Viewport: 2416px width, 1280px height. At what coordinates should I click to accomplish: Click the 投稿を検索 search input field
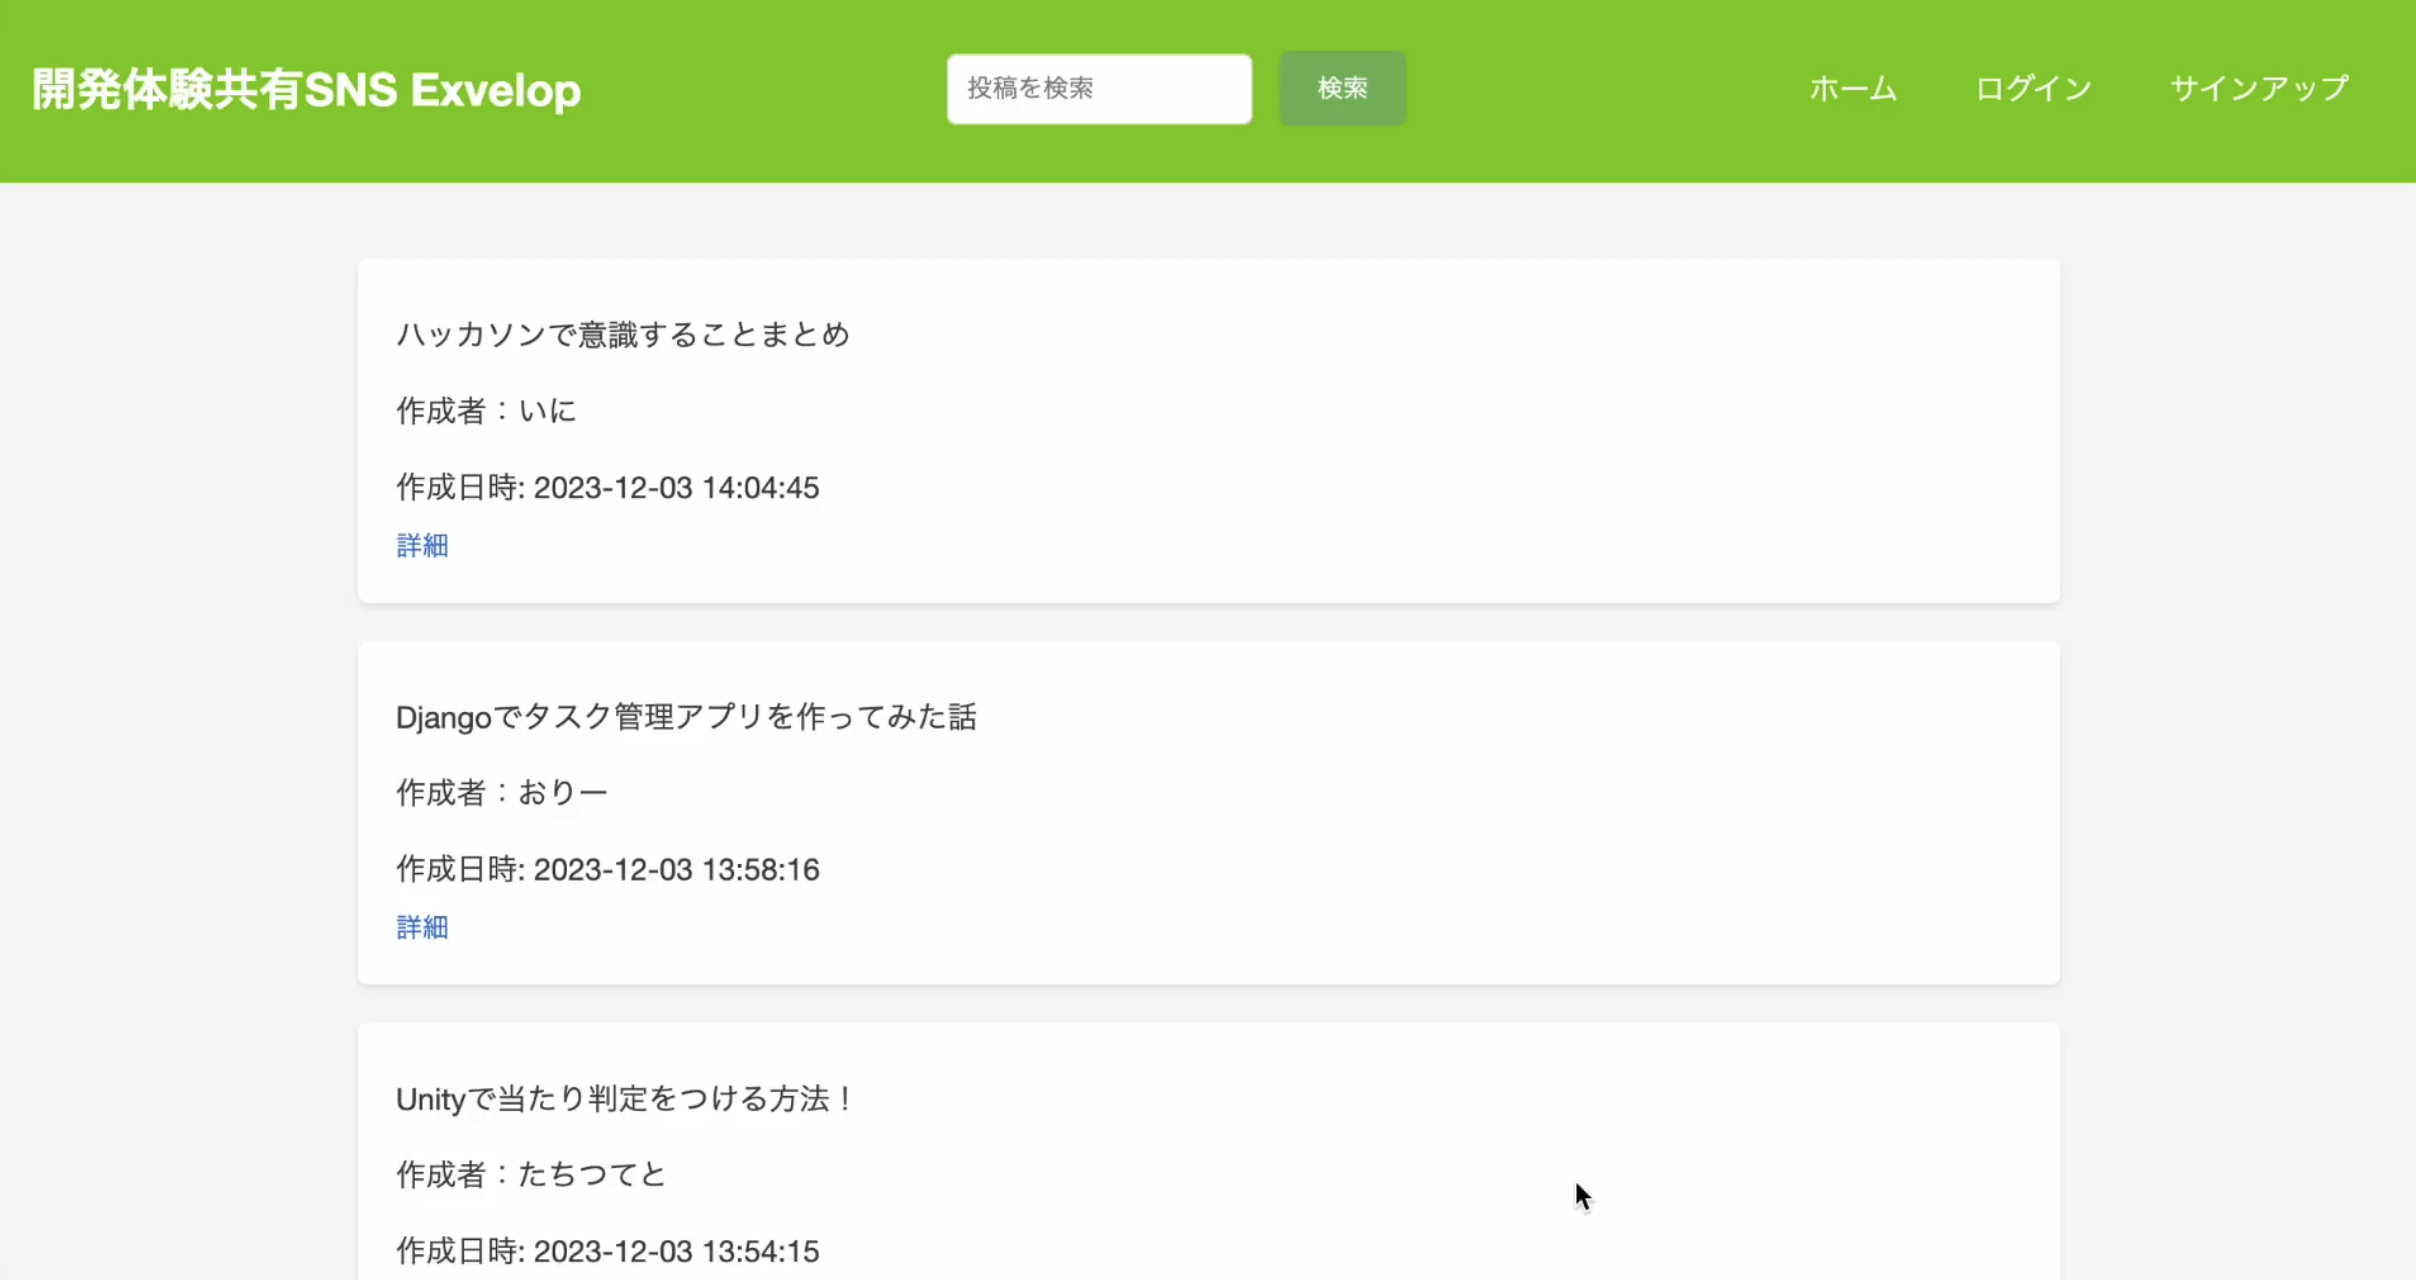[1097, 88]
